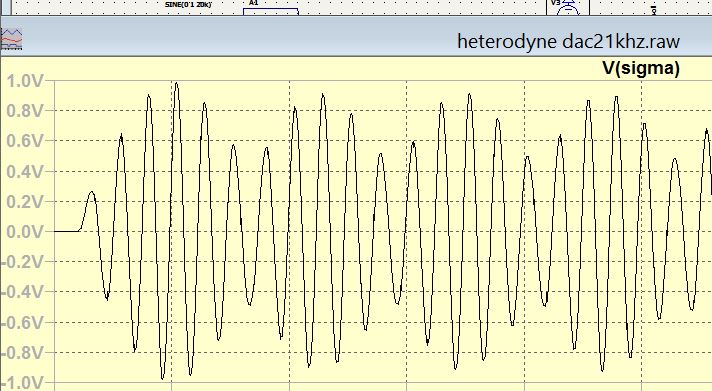Click the 0.0V vertical axis label
This screenshot has height=391, width=712.
pyautogui.click(x=25, y=232)
